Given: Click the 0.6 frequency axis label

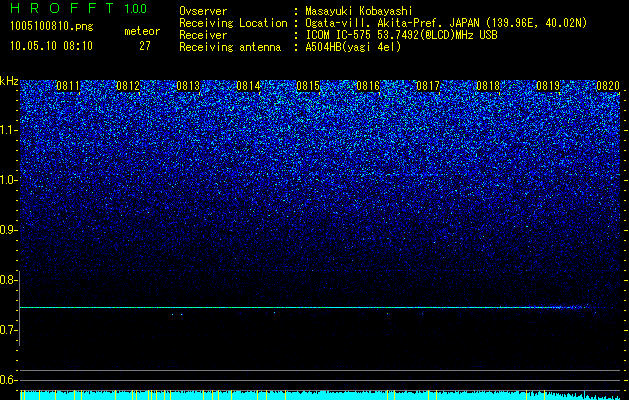Looking at the screenshot, I should click(9, 380).
